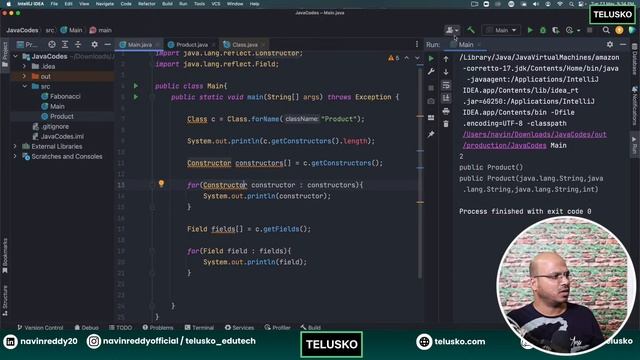
Task: Run with Coverage icon in toolbar
Action: pos(555,30)
